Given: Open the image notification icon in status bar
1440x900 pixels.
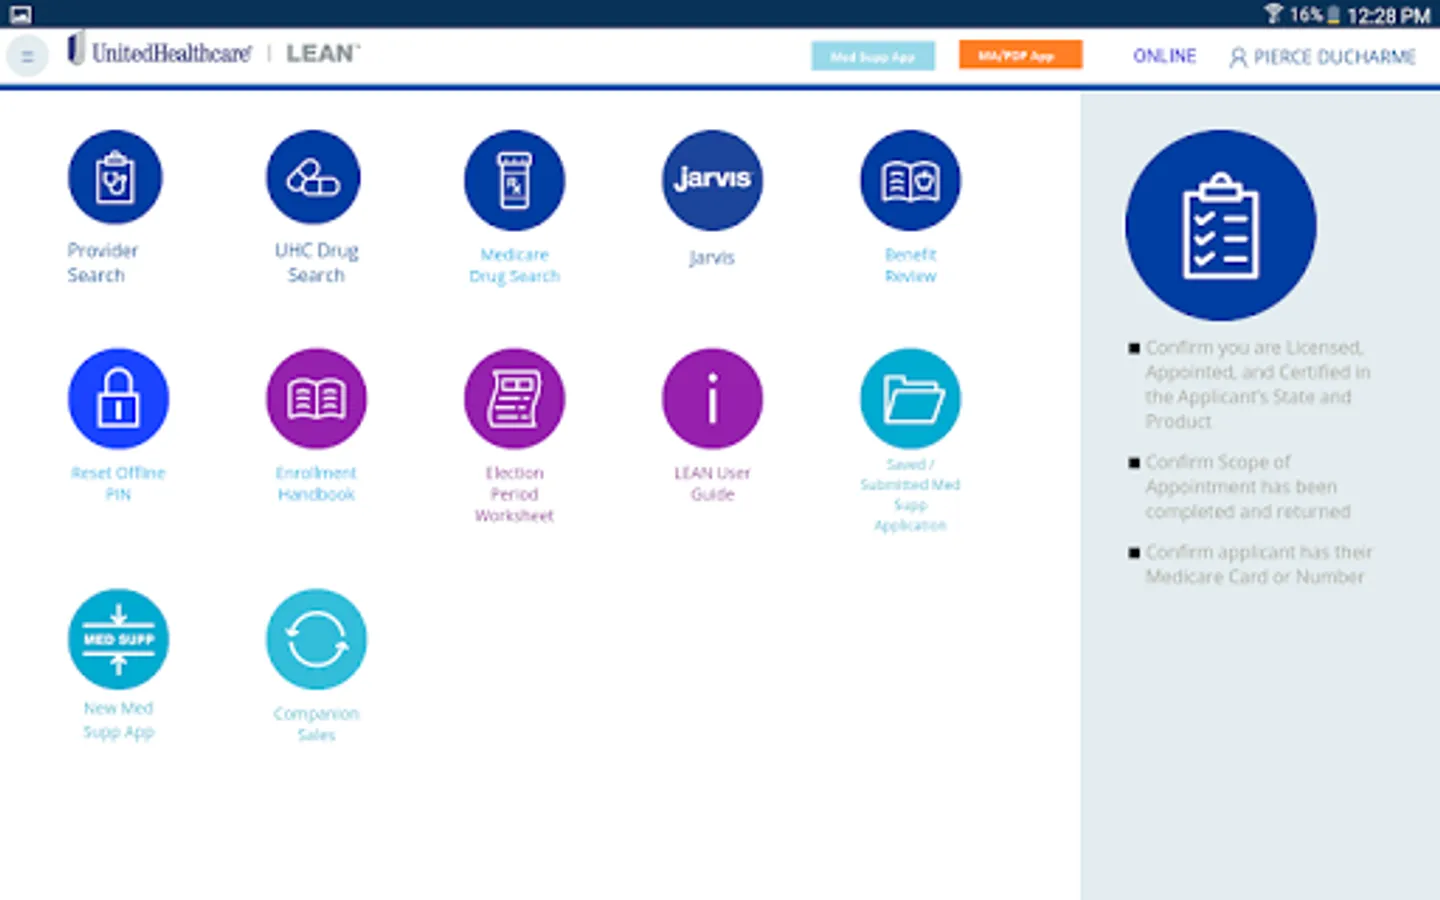Looking at the screenshot, I should (x=20, y=14).
